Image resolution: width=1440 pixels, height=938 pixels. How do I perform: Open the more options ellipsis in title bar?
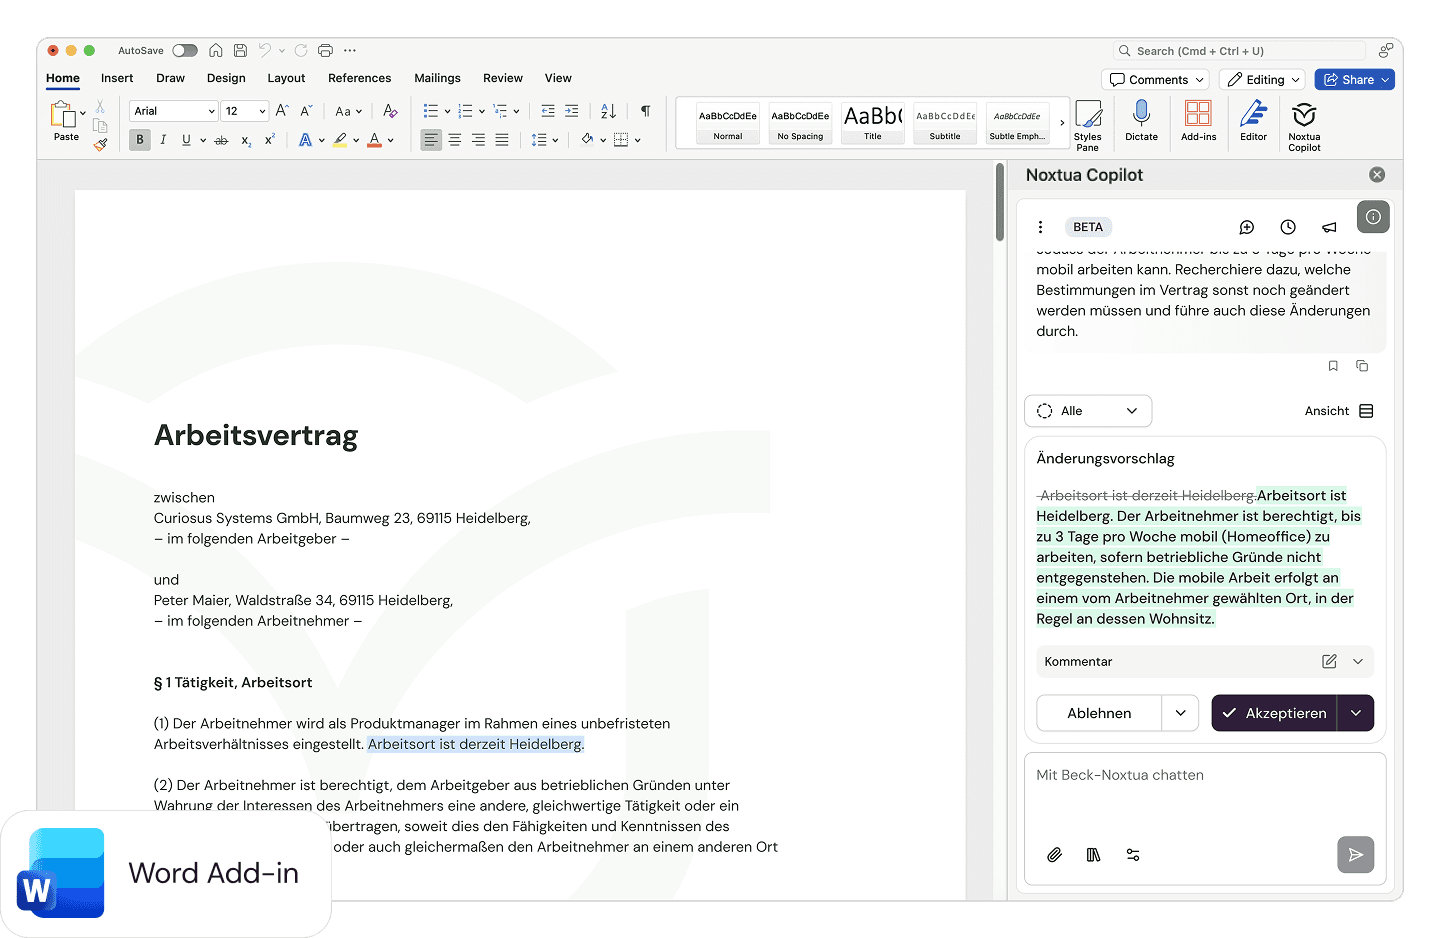click(350, 50)
